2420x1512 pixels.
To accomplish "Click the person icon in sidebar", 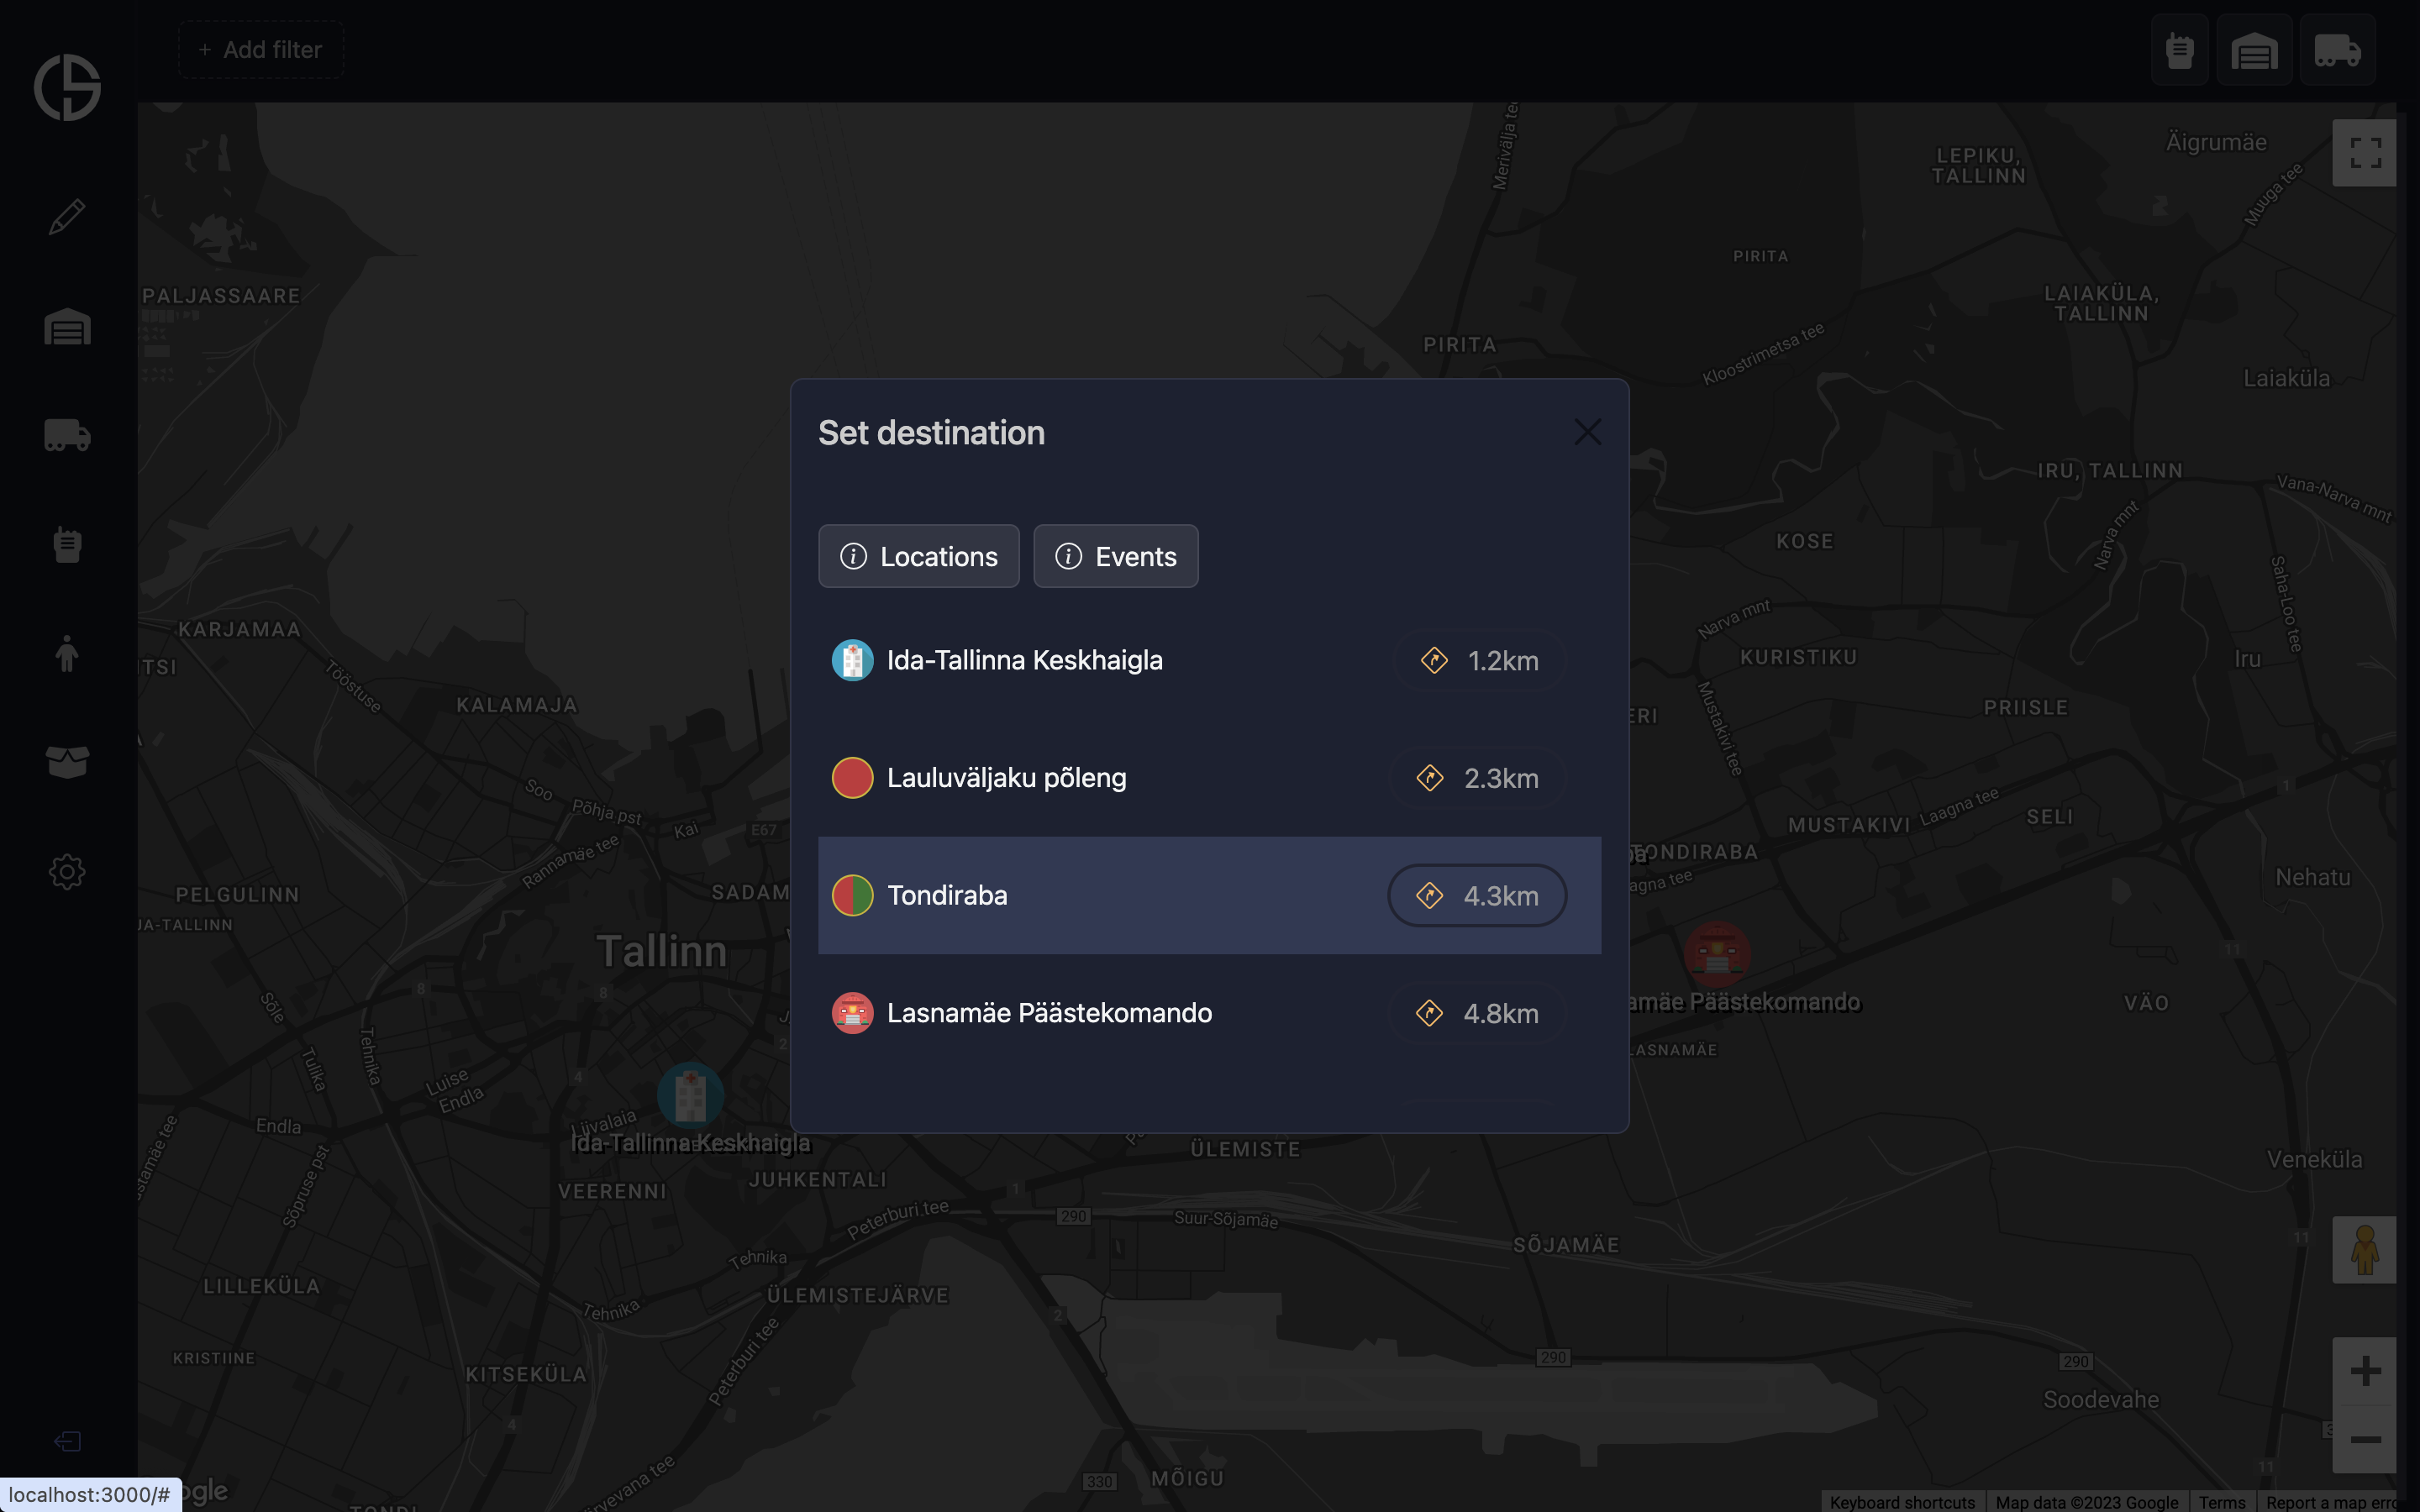I will click(67, 654).
